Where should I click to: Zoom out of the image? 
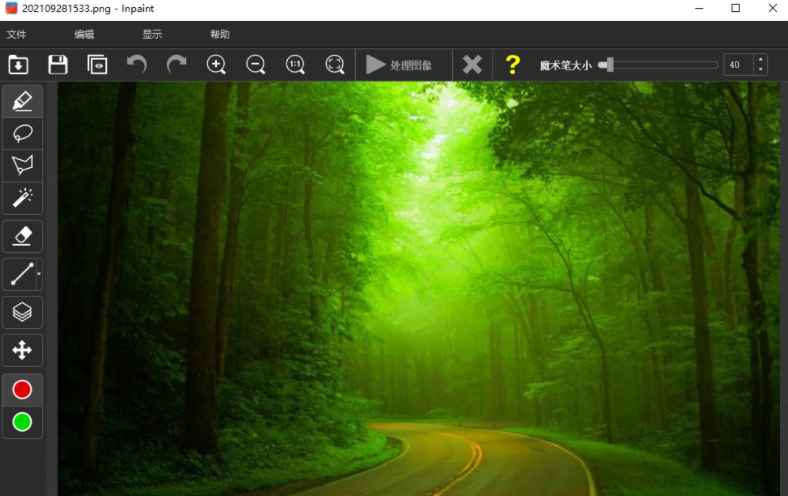pyautogui.click(x=255, y=65)
